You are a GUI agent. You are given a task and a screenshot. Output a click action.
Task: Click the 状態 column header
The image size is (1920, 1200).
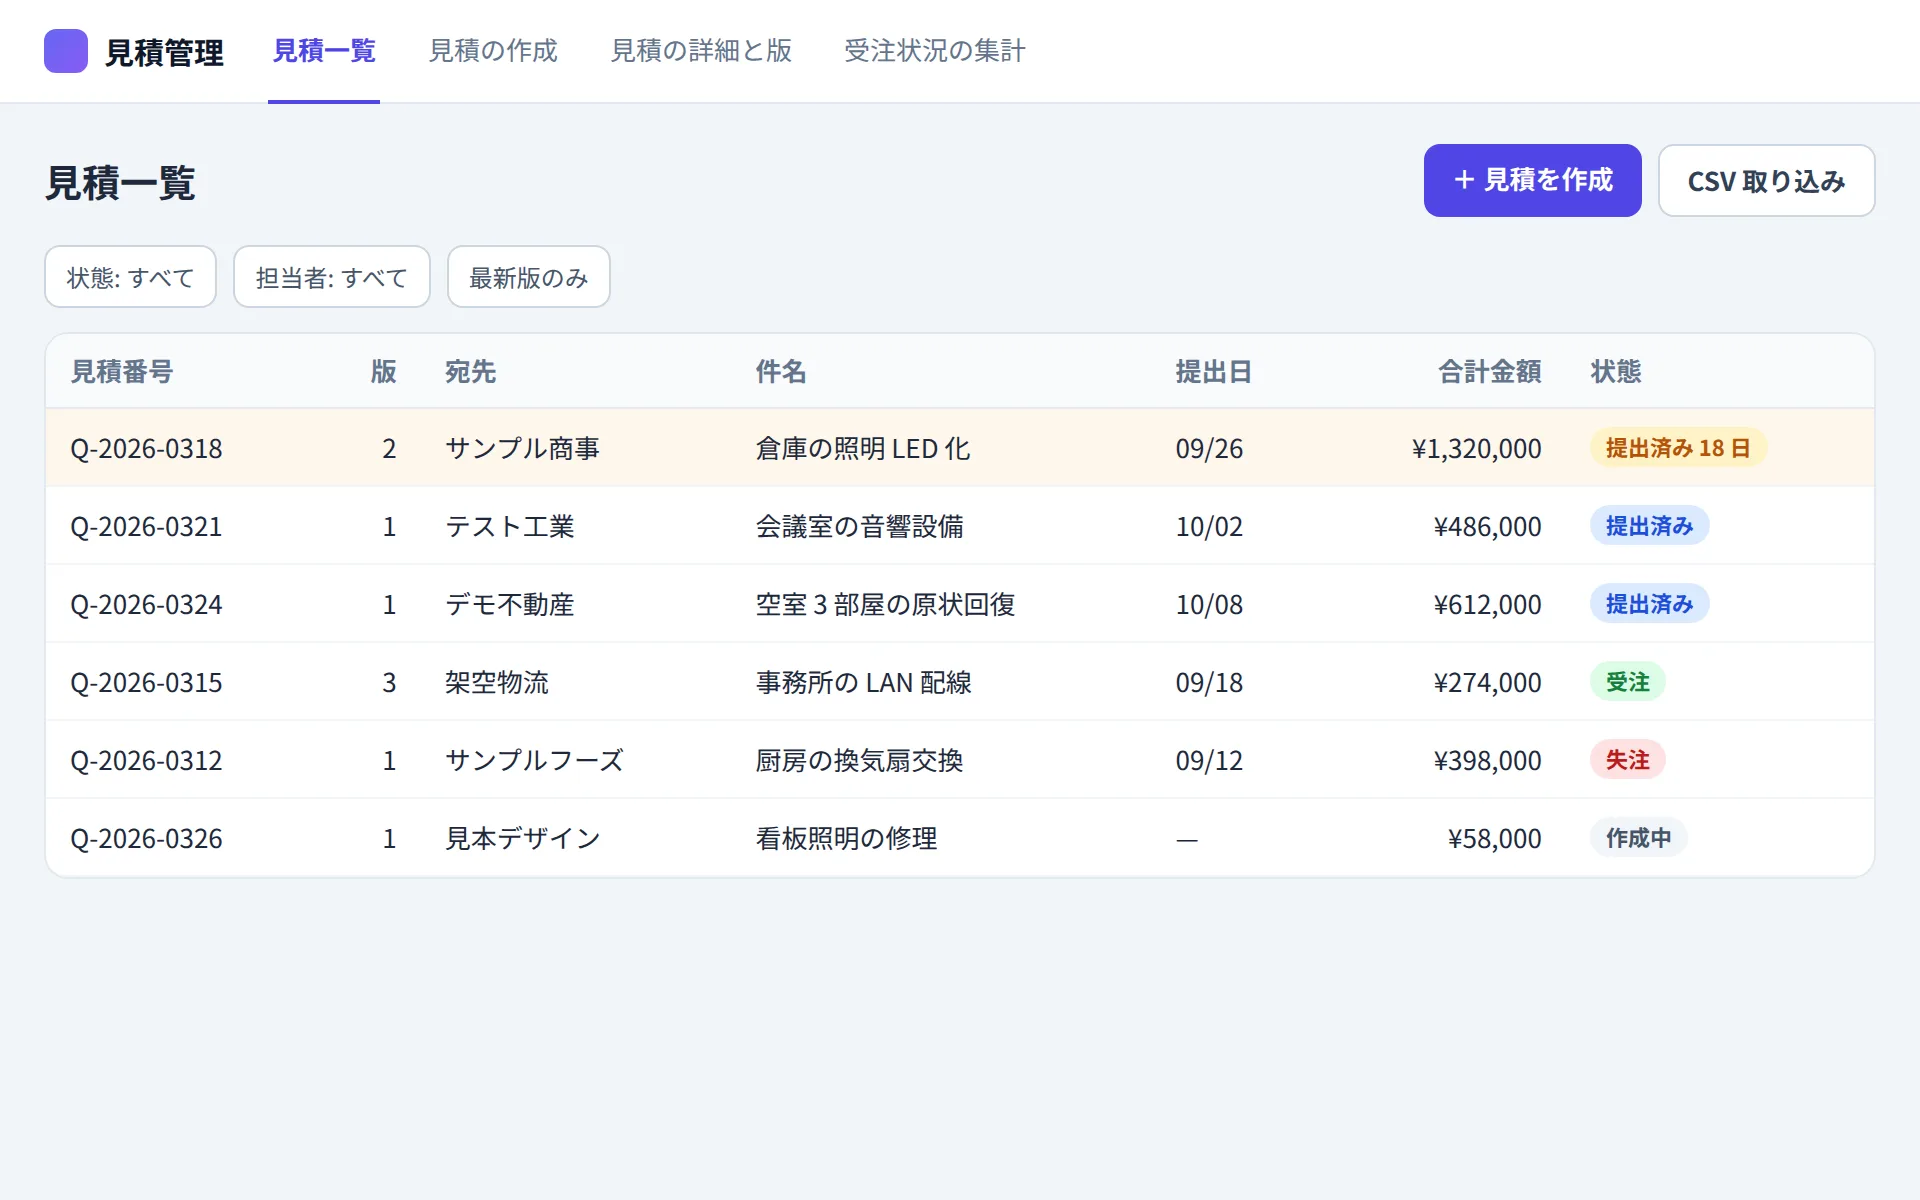click(x=1616, y=371)
